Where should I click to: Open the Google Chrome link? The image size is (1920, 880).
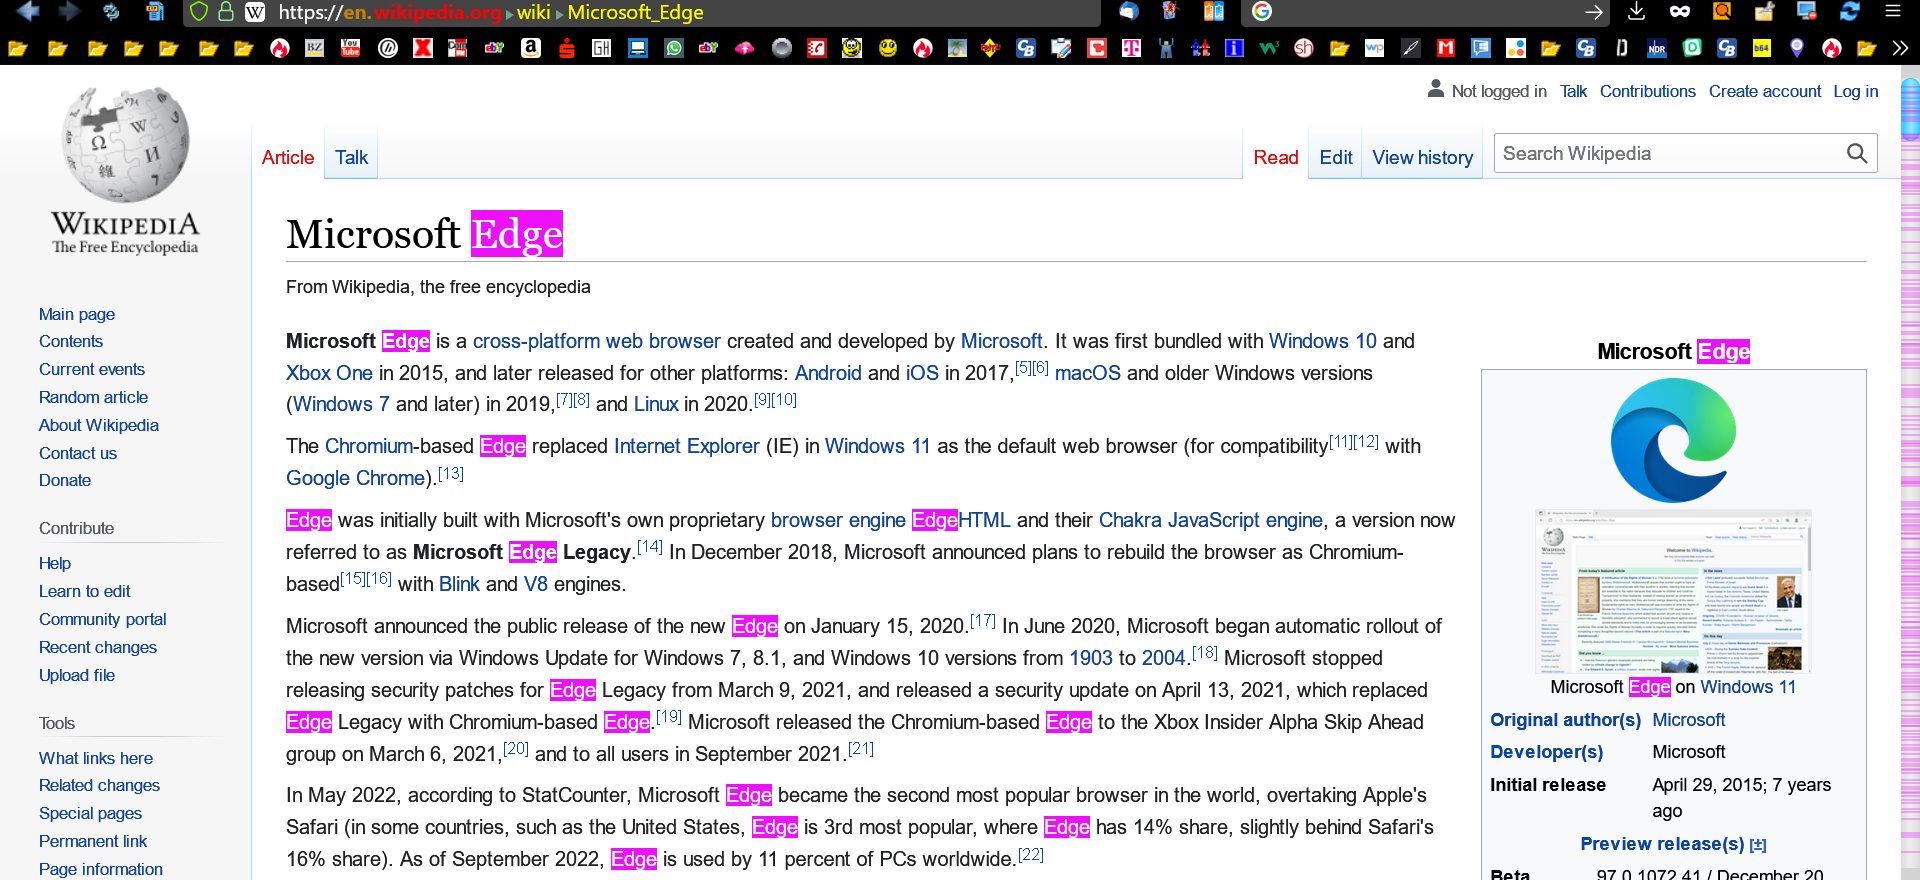[x=356, y=478]
